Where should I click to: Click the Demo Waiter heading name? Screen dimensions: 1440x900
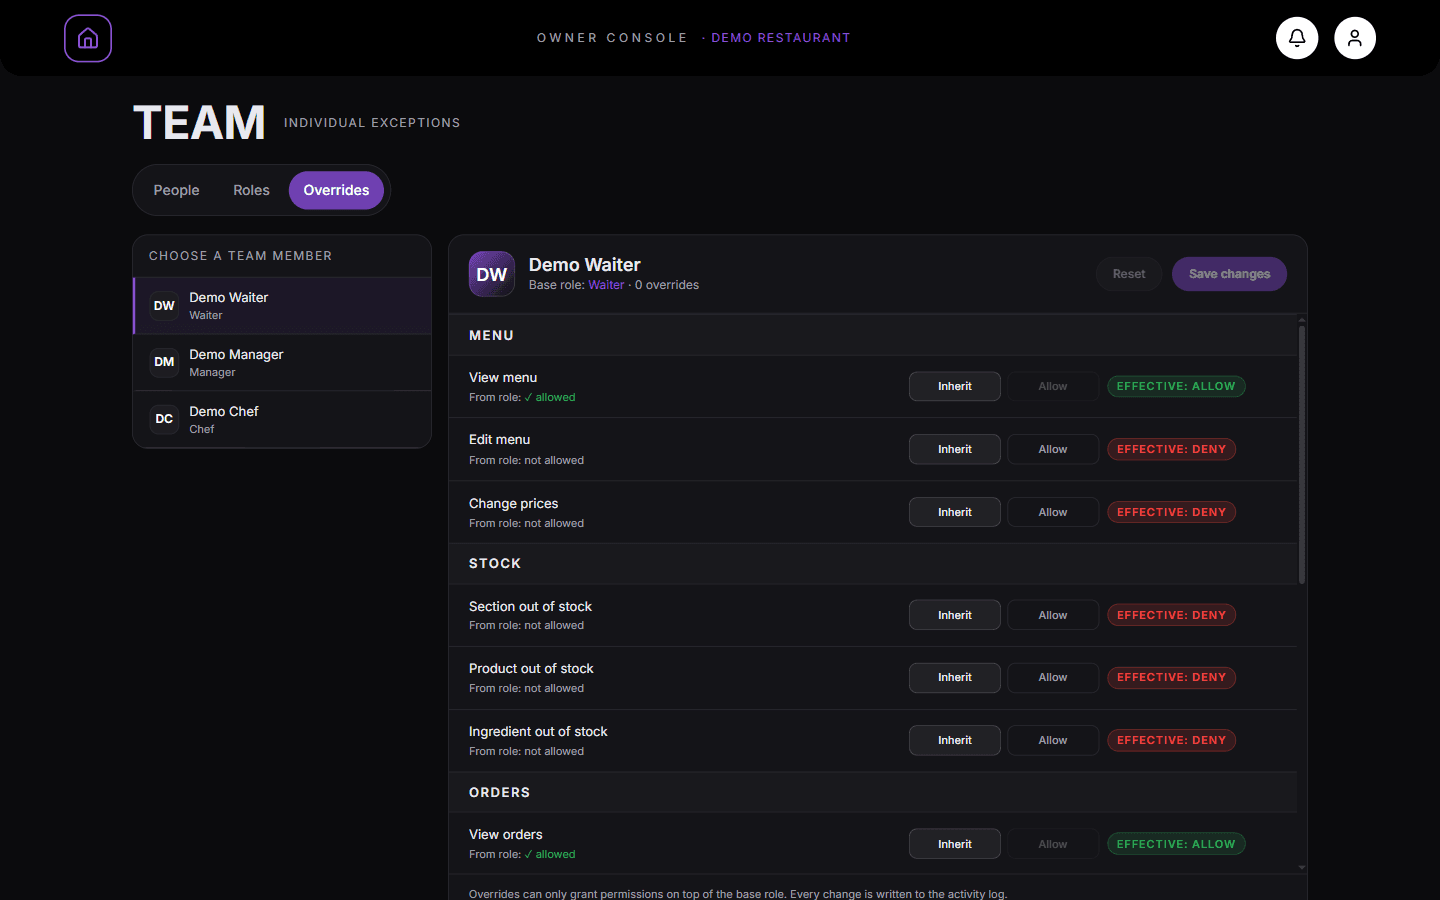pos(584,265)
